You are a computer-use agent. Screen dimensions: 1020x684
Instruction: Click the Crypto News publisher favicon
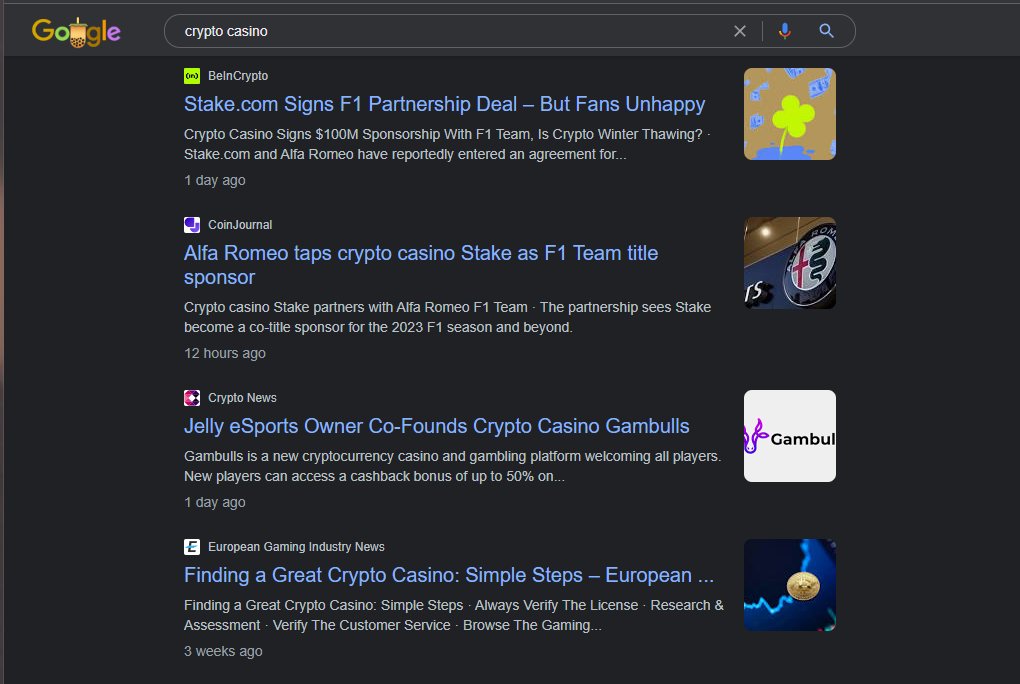tap(192, 397)
